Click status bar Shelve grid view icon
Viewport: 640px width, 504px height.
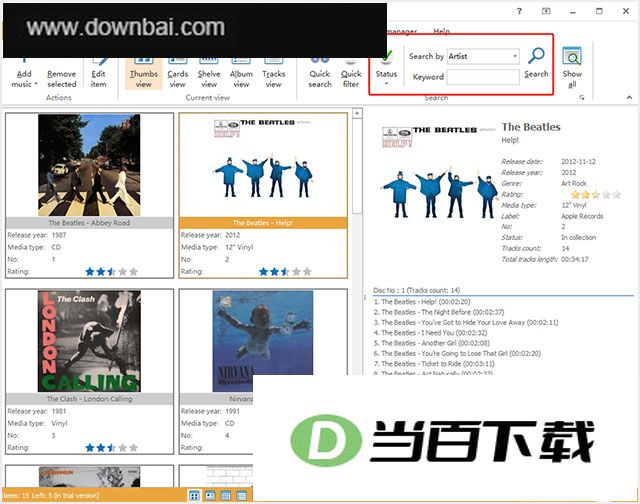coord(226,496)
